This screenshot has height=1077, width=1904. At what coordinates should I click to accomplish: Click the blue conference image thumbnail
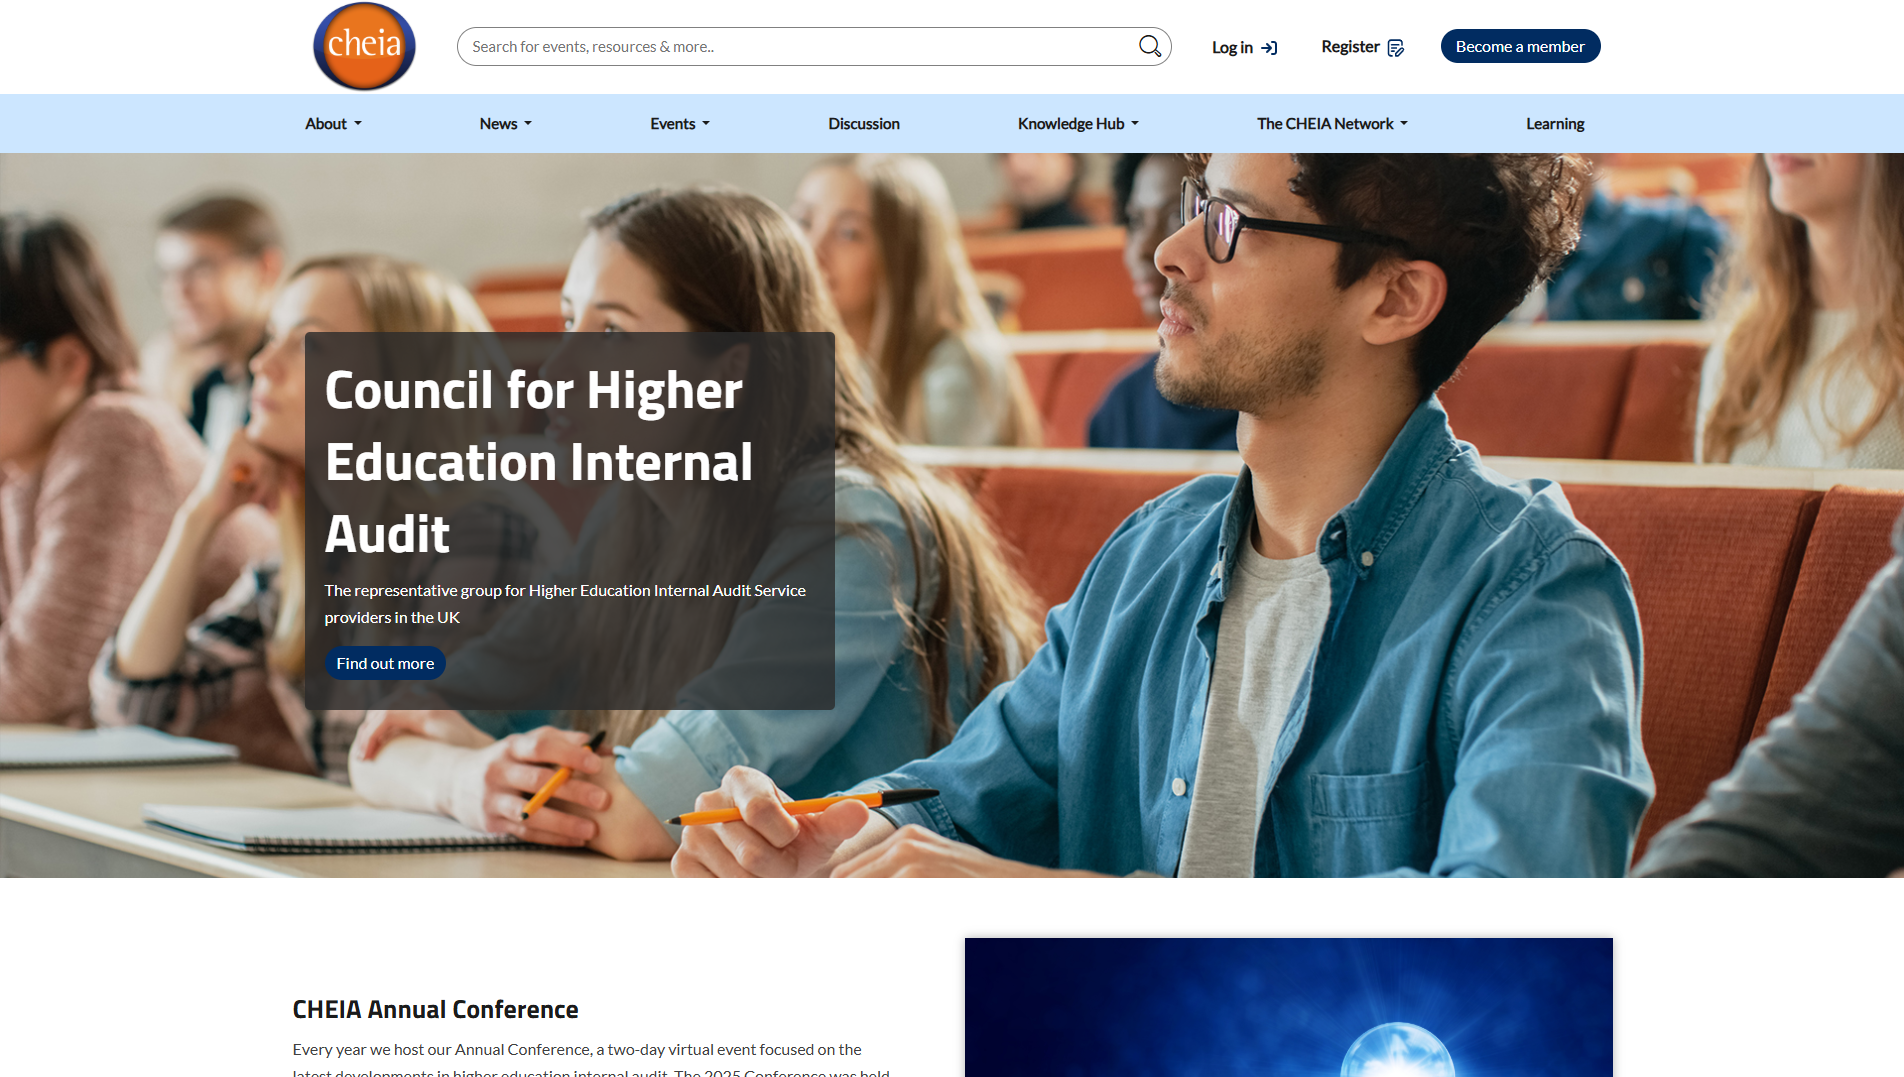[x=1288, y=1007]
